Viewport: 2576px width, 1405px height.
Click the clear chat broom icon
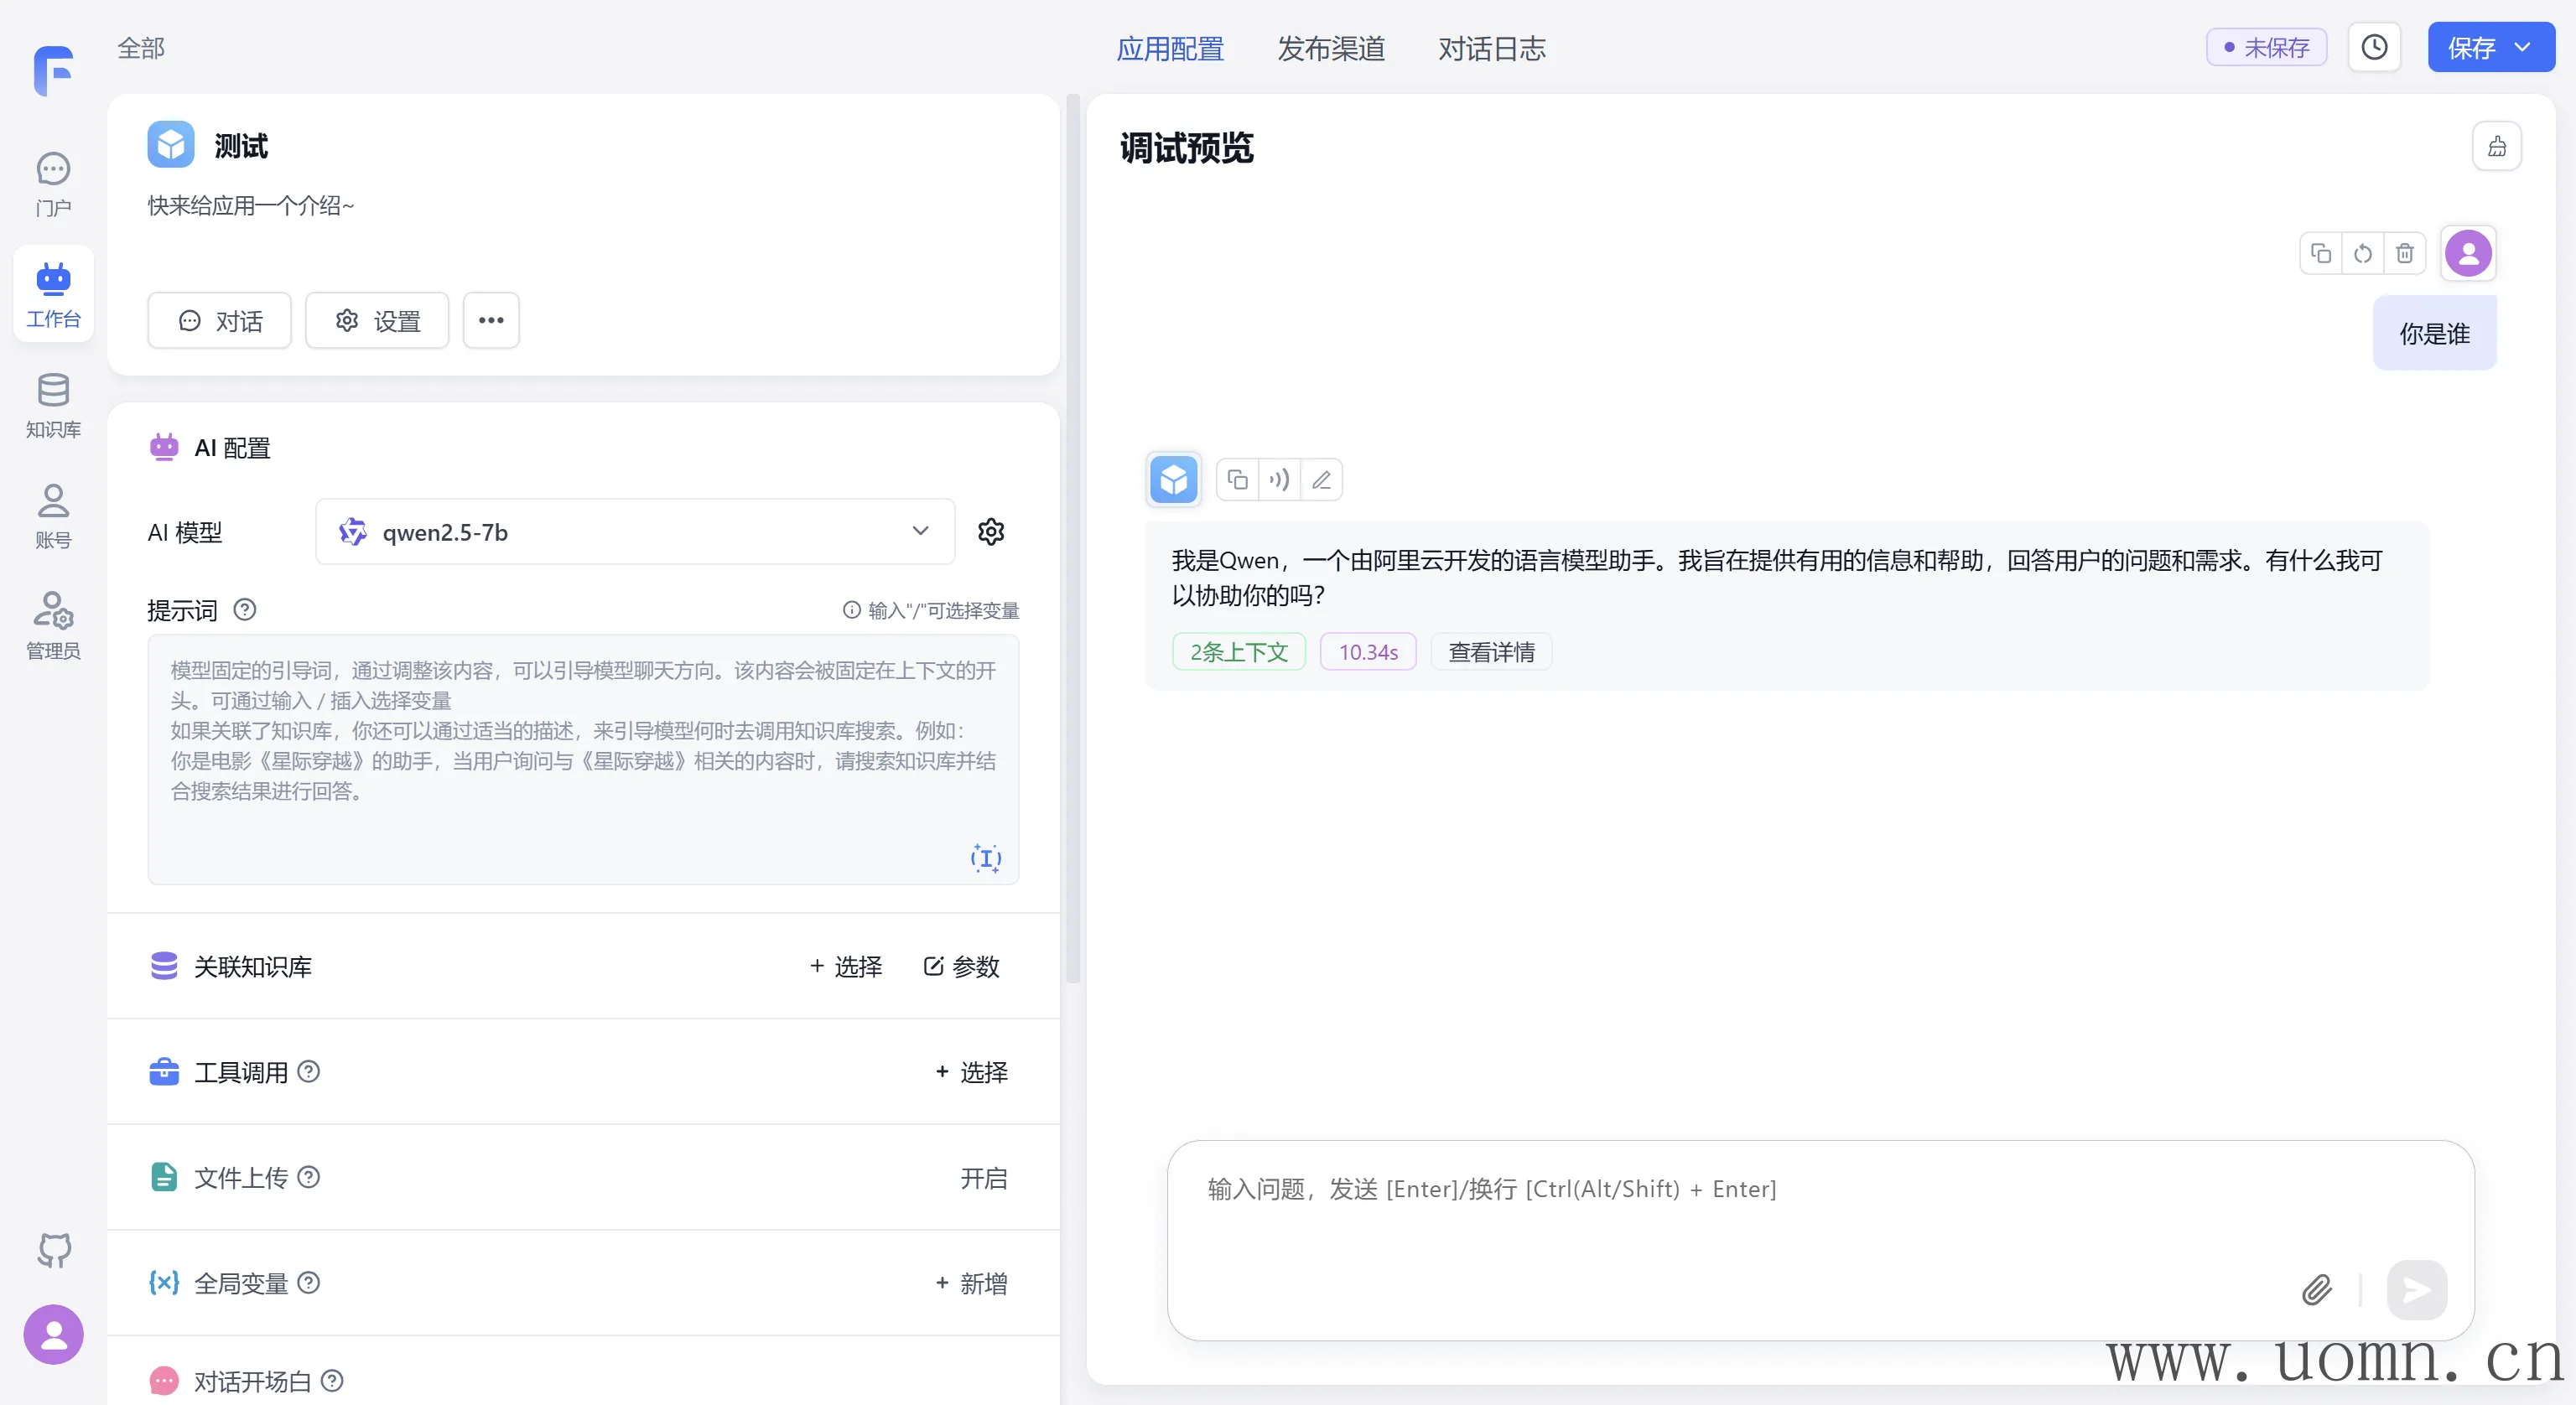point(2496,147)
